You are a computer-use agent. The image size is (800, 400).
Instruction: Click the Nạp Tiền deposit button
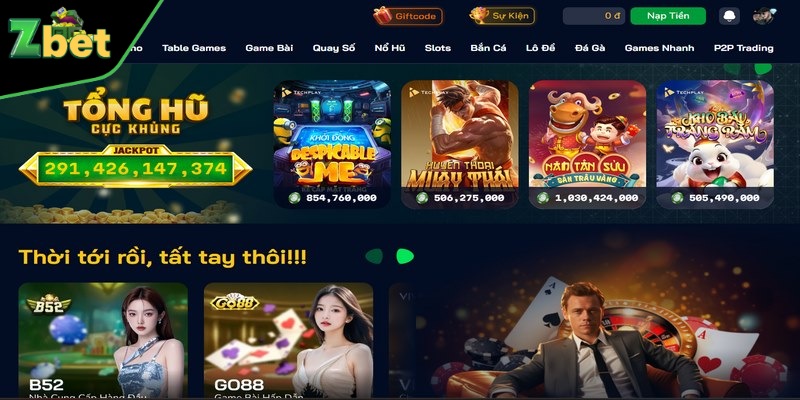pos(668,16)
